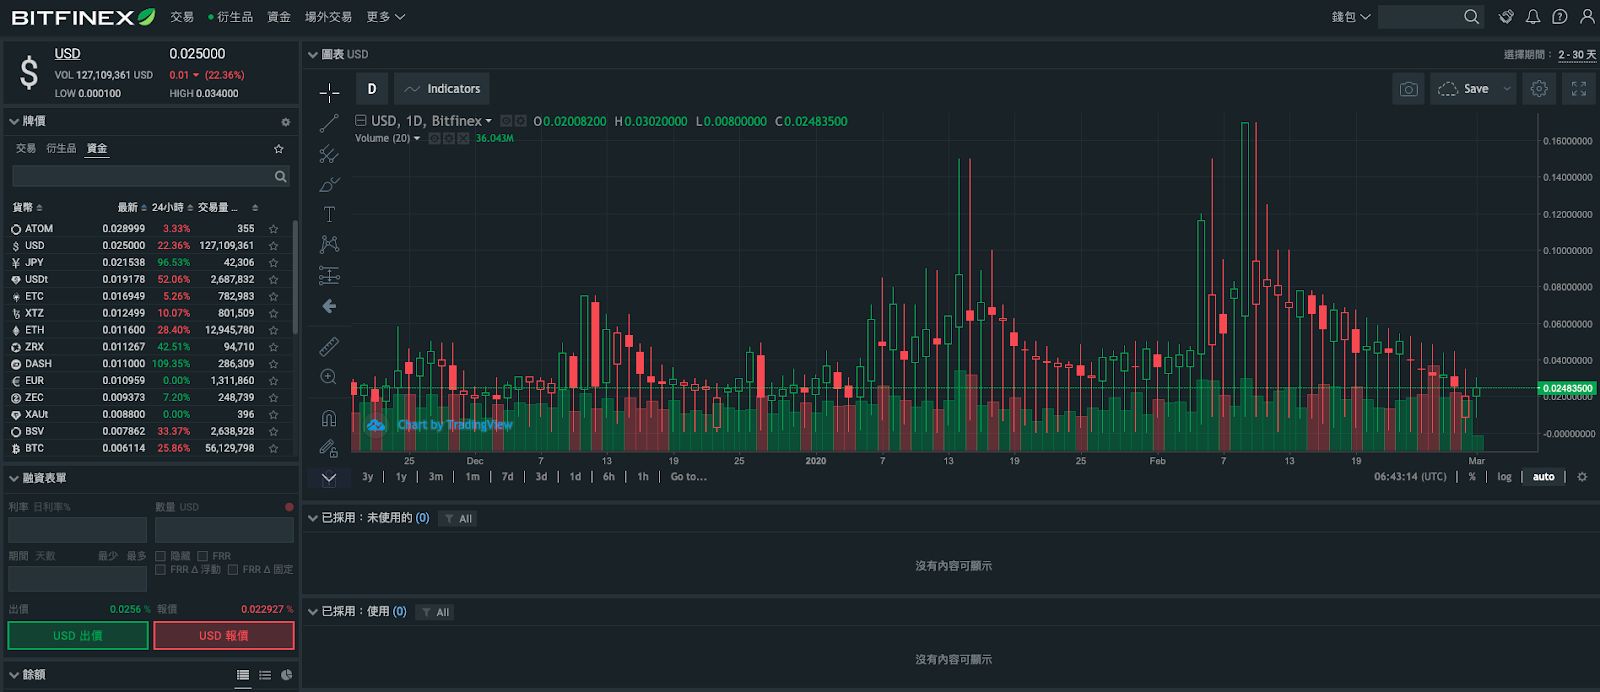Open the 資金 funding top menu

(x=279, y=17)
